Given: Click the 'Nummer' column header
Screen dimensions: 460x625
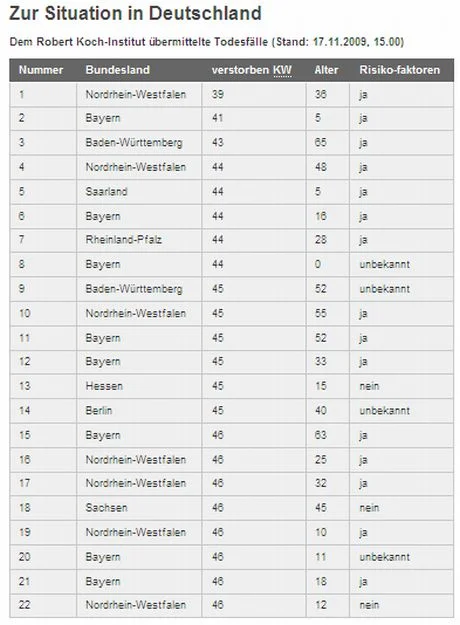Looking at the screenshot, I should 41,70.
